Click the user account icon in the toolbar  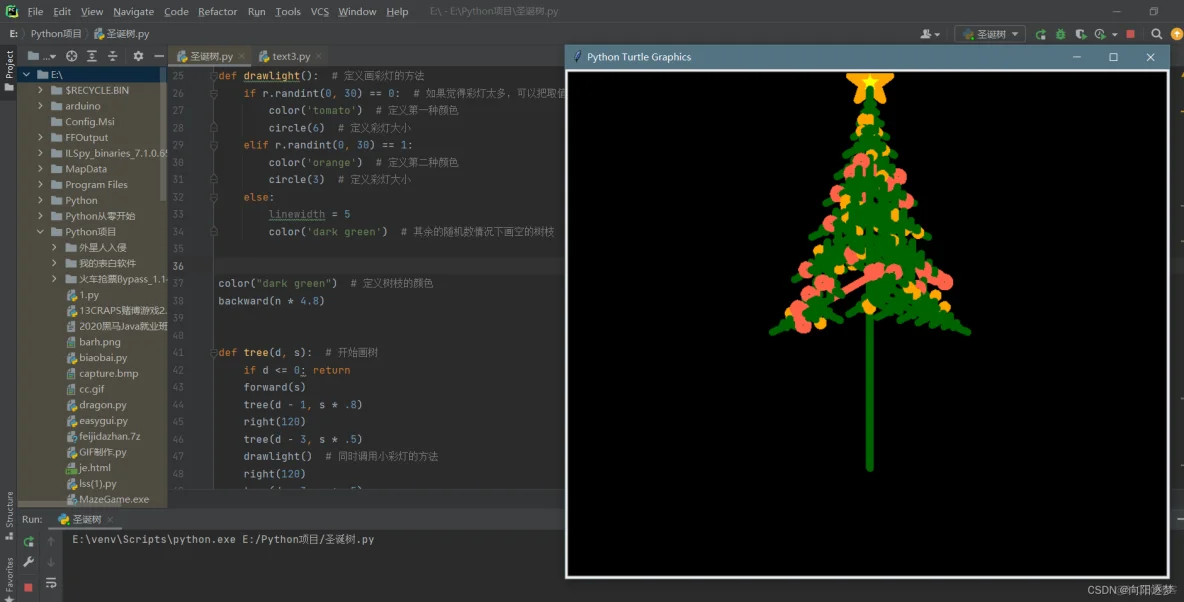pos(930,34)
